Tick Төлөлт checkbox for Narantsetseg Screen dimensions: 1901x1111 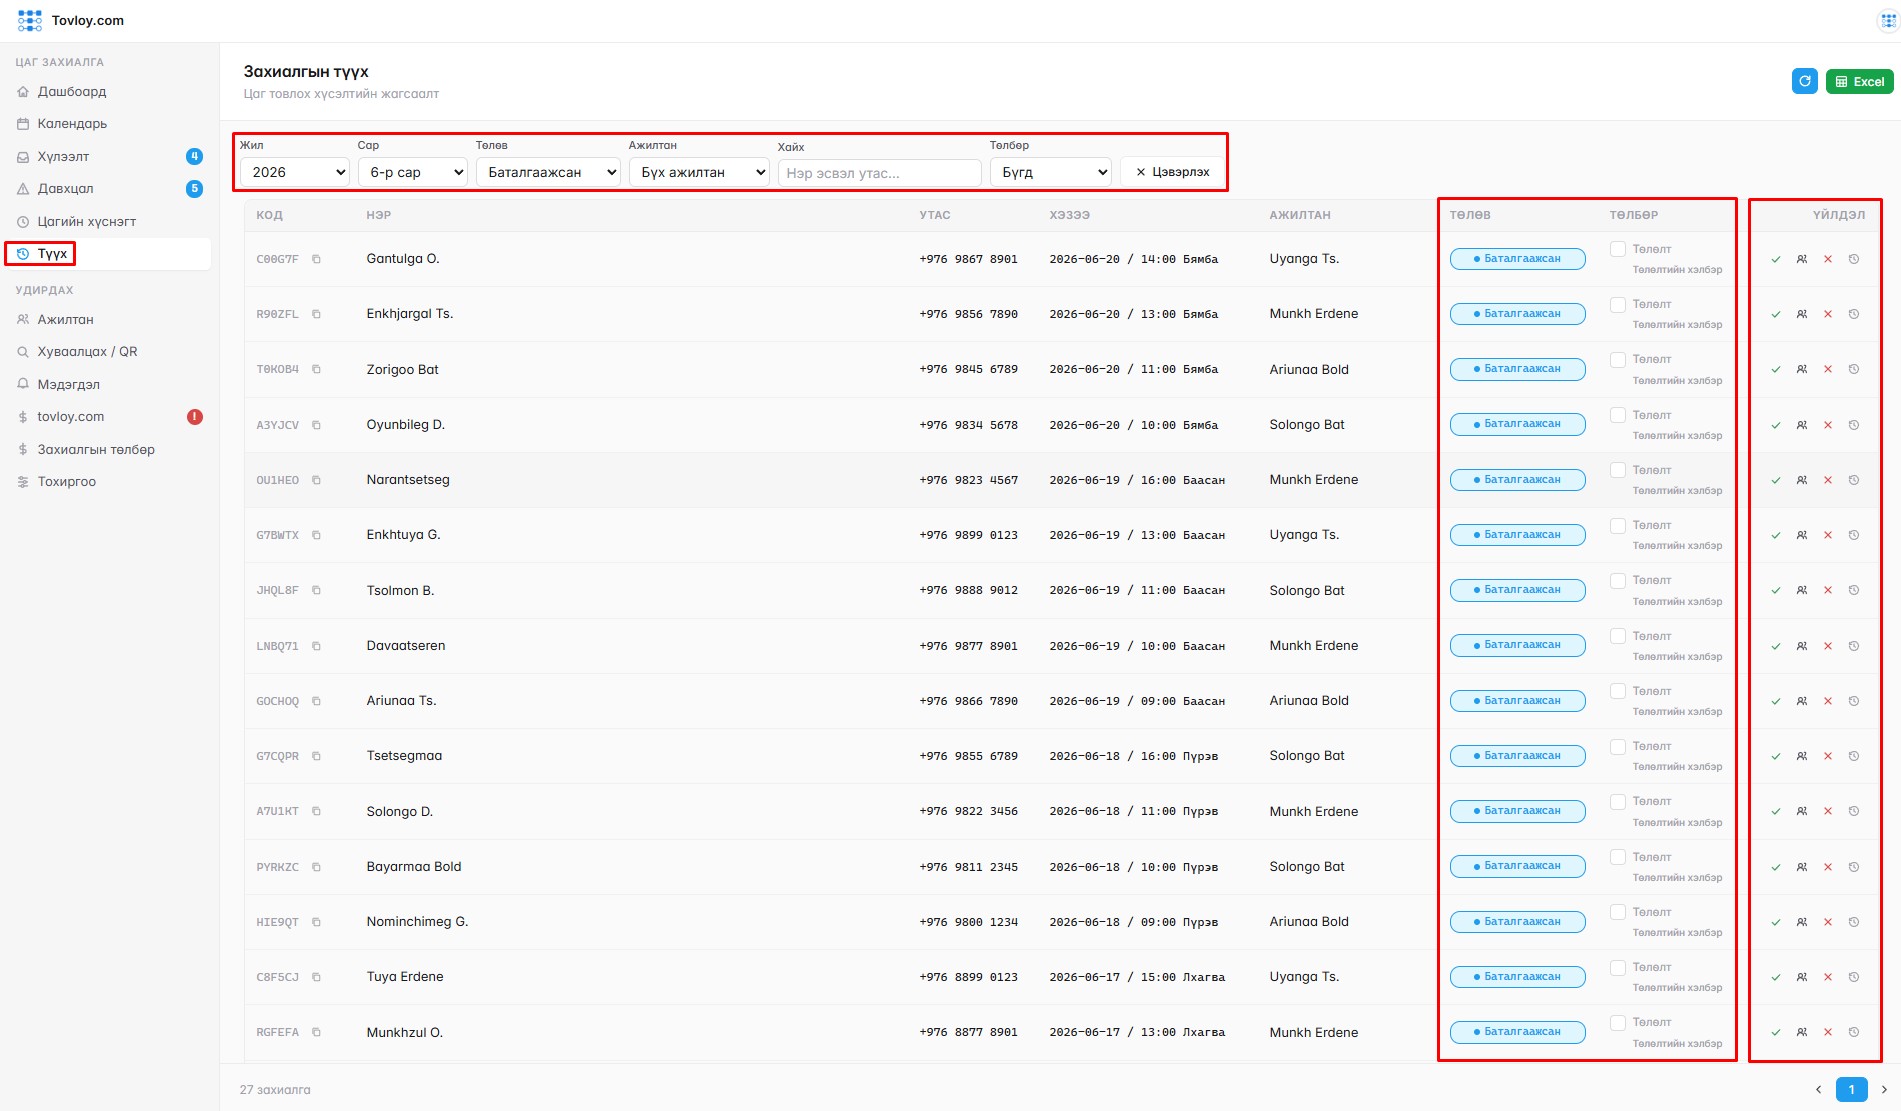click(1618, 470)
